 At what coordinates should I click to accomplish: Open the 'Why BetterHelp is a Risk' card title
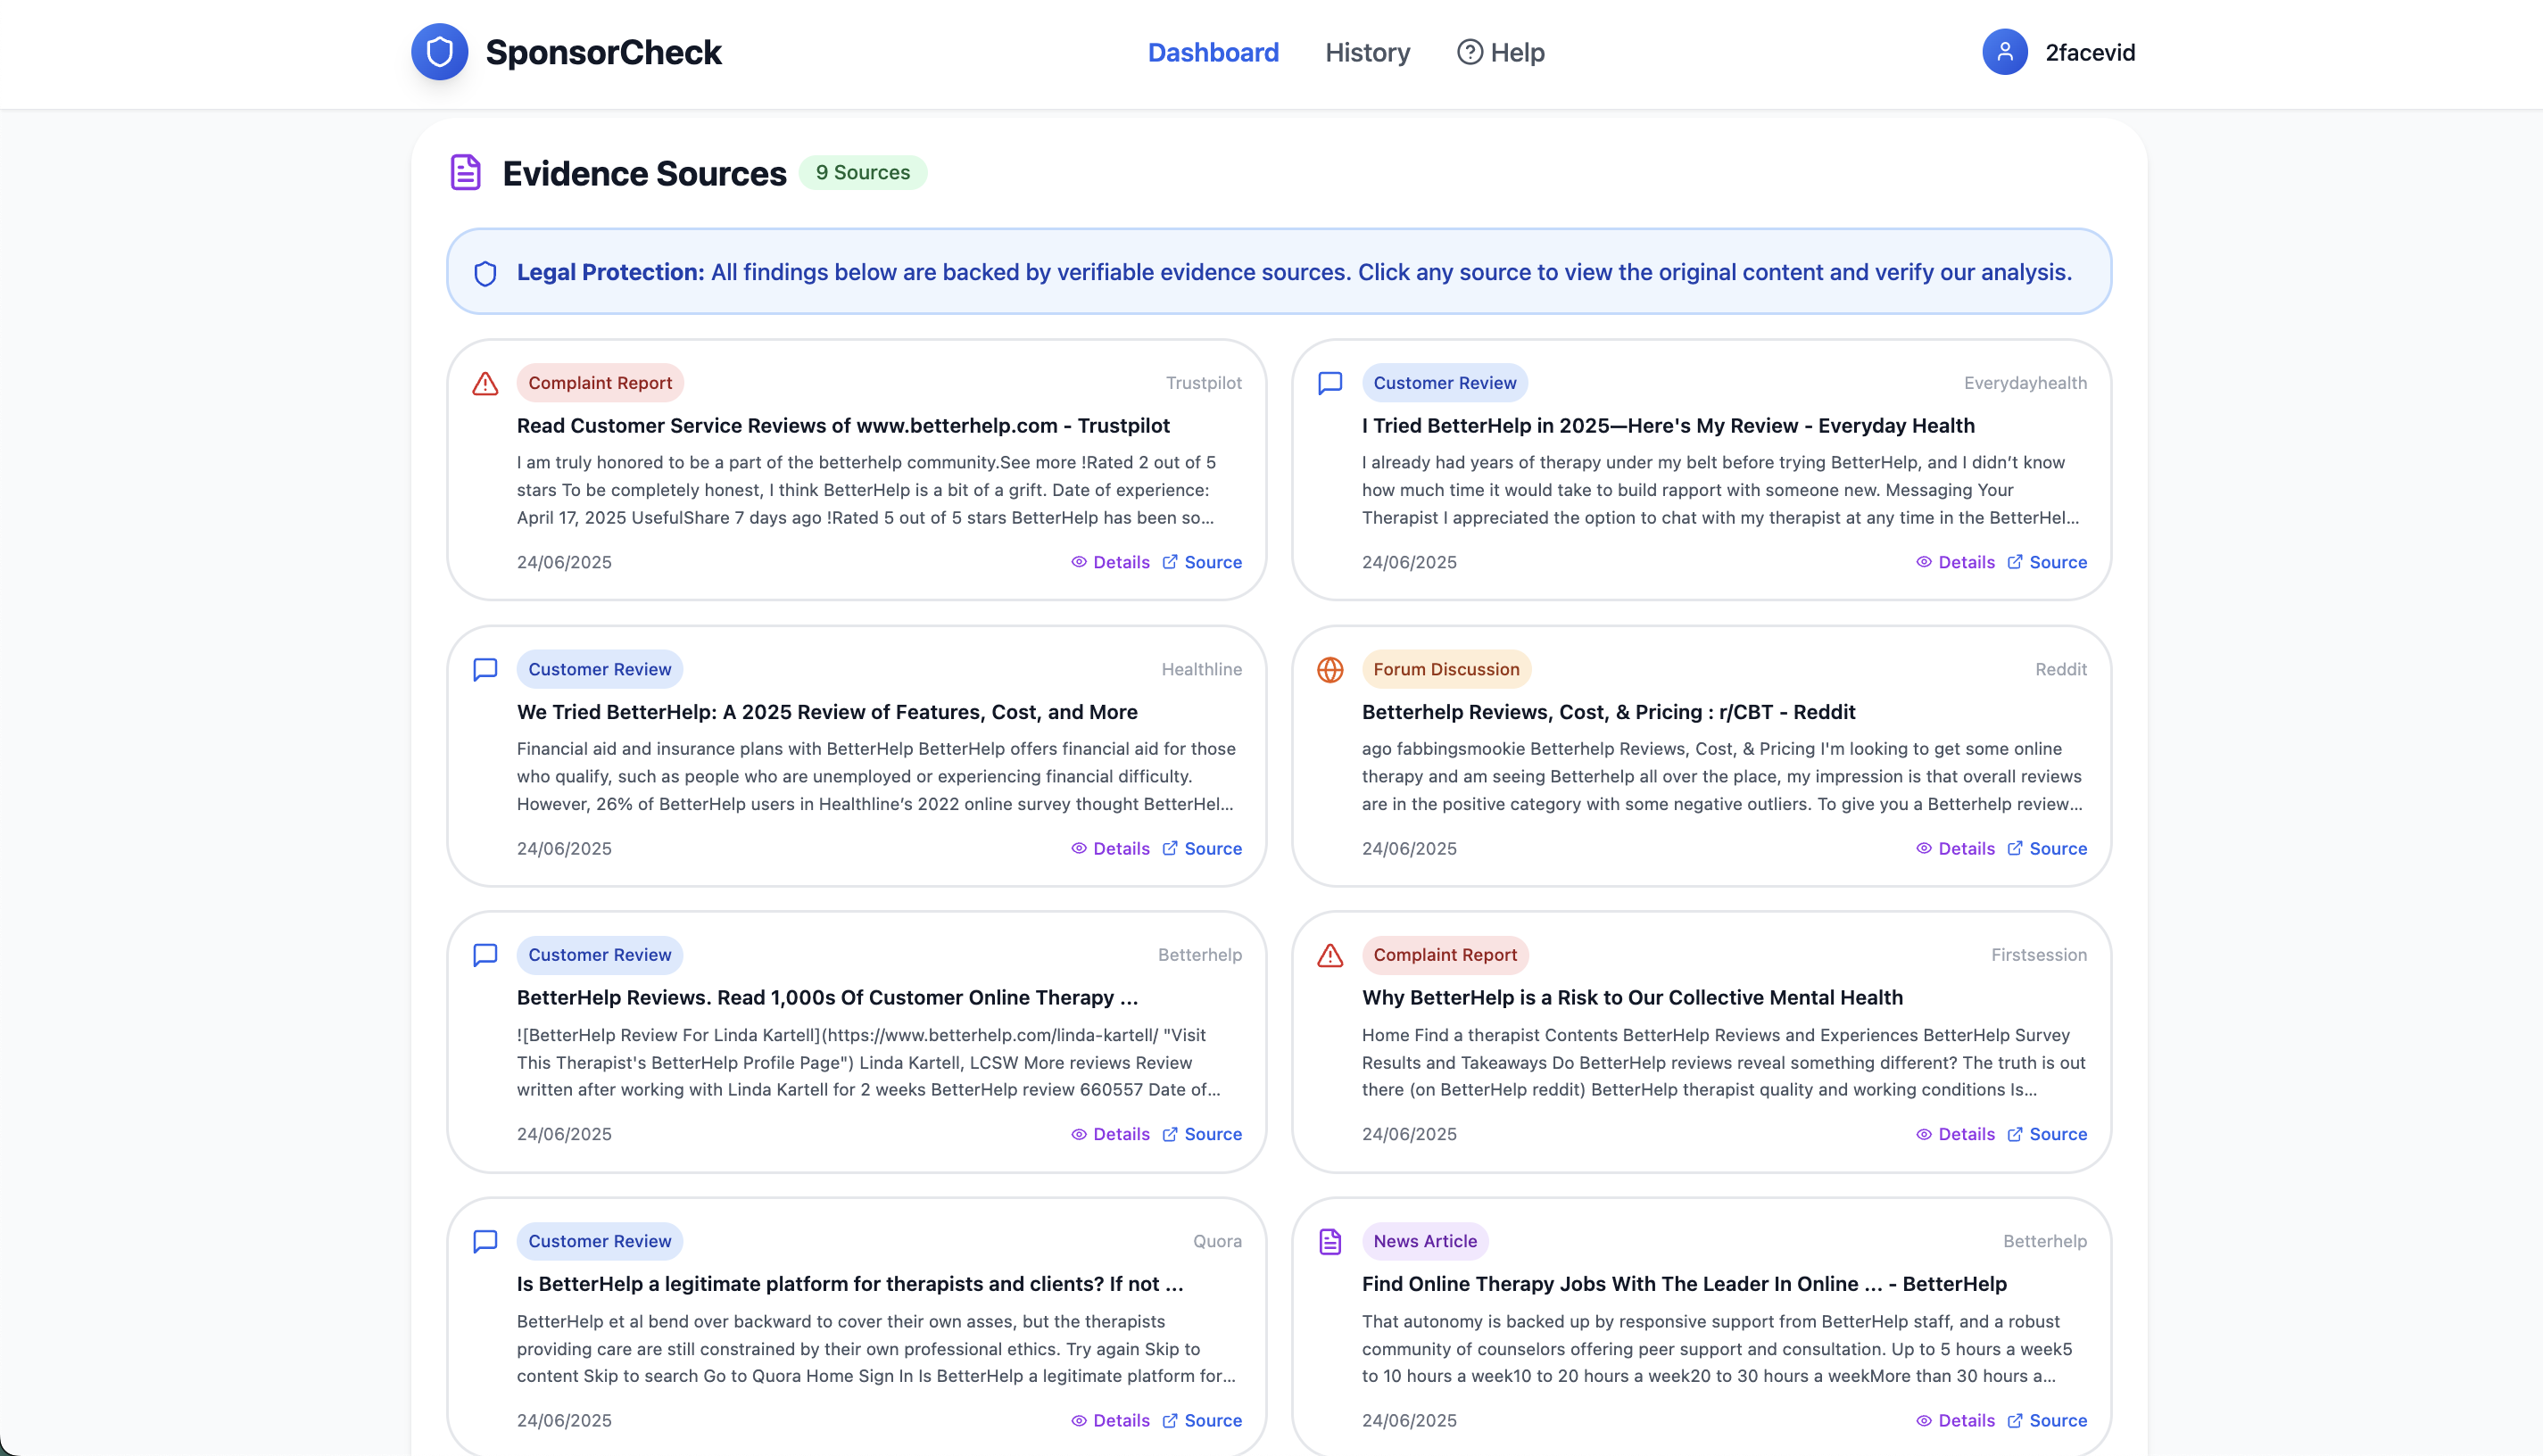click(x=1631, y=997)
